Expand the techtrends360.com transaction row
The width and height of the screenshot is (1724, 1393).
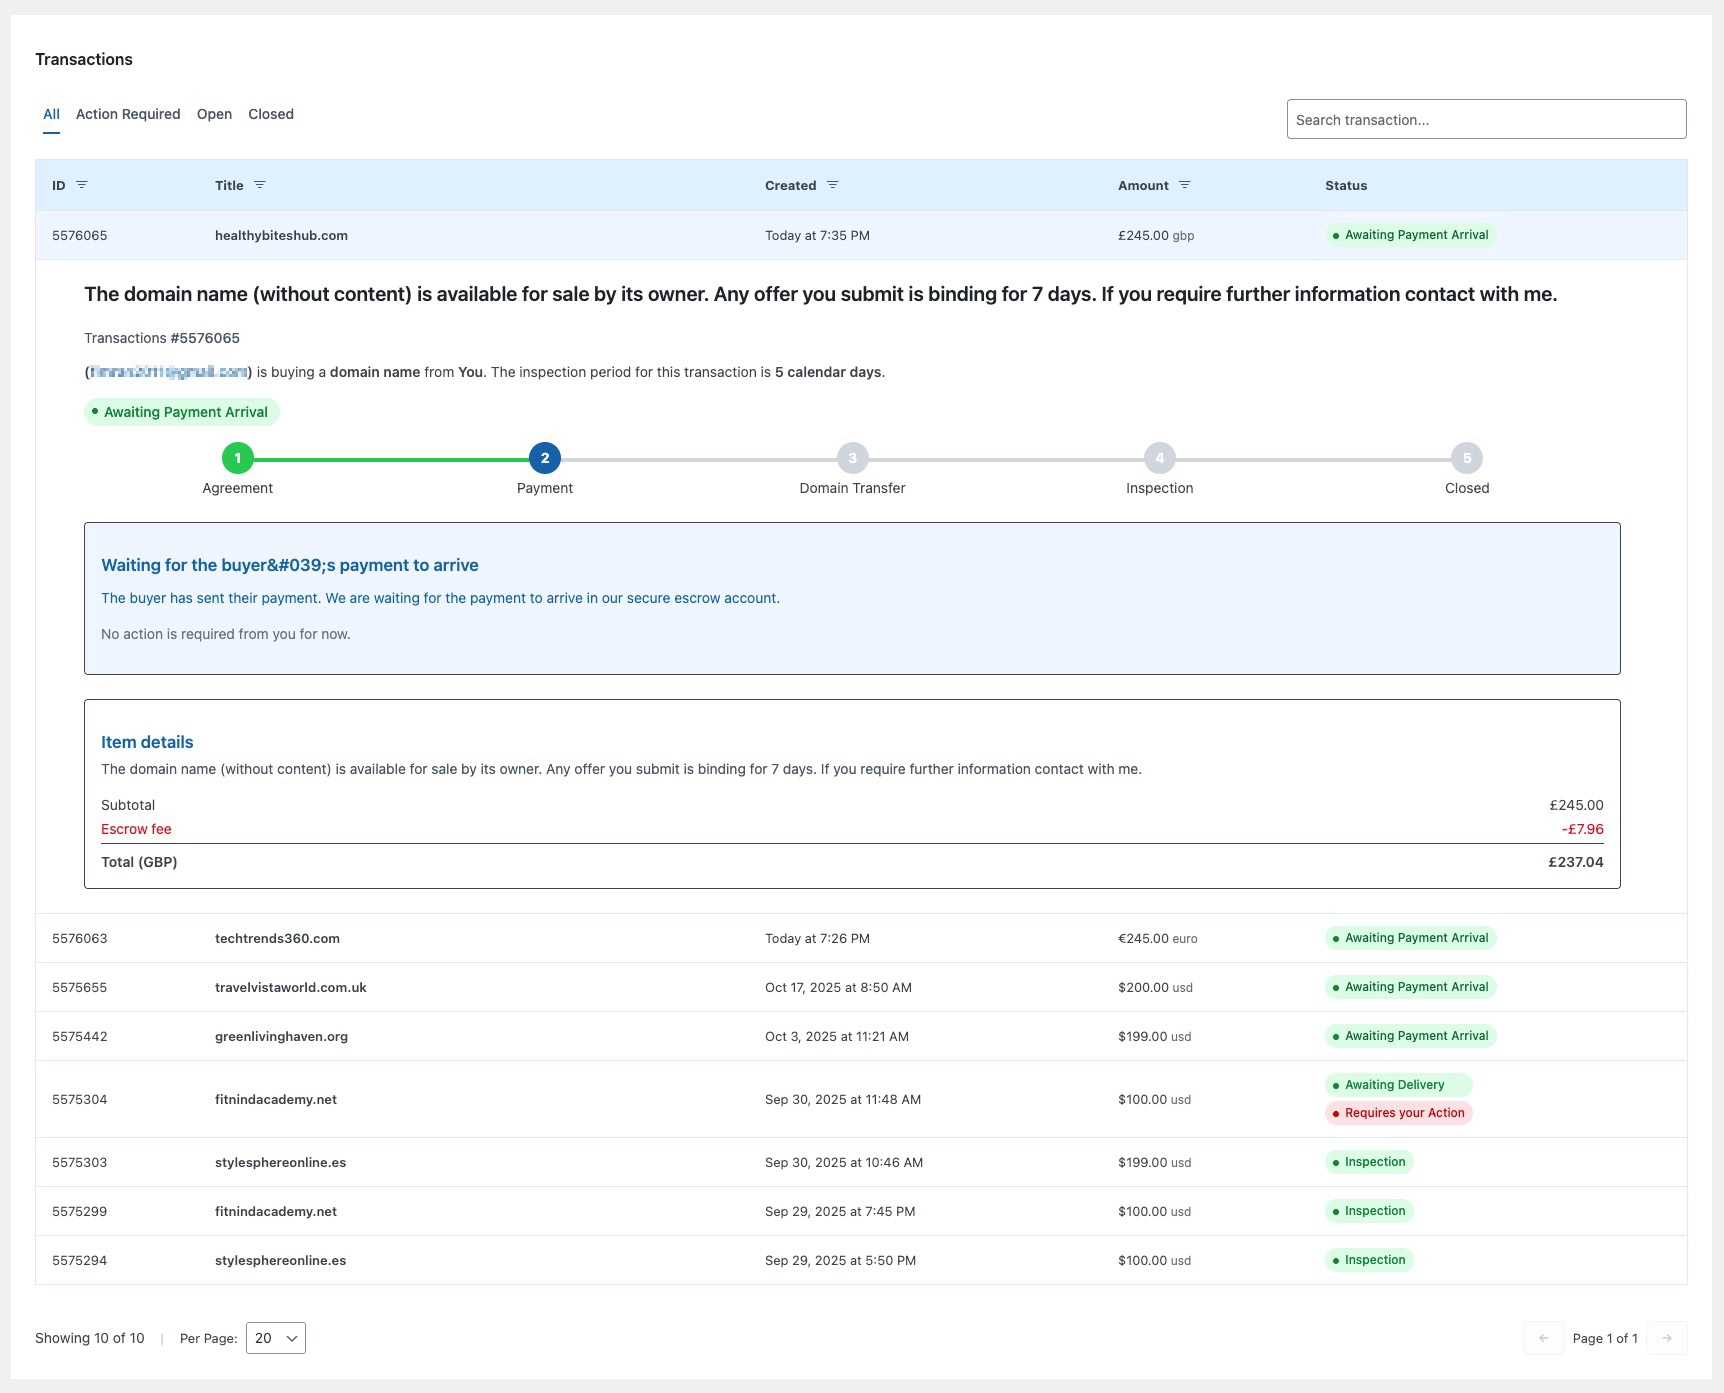point(277,938)
